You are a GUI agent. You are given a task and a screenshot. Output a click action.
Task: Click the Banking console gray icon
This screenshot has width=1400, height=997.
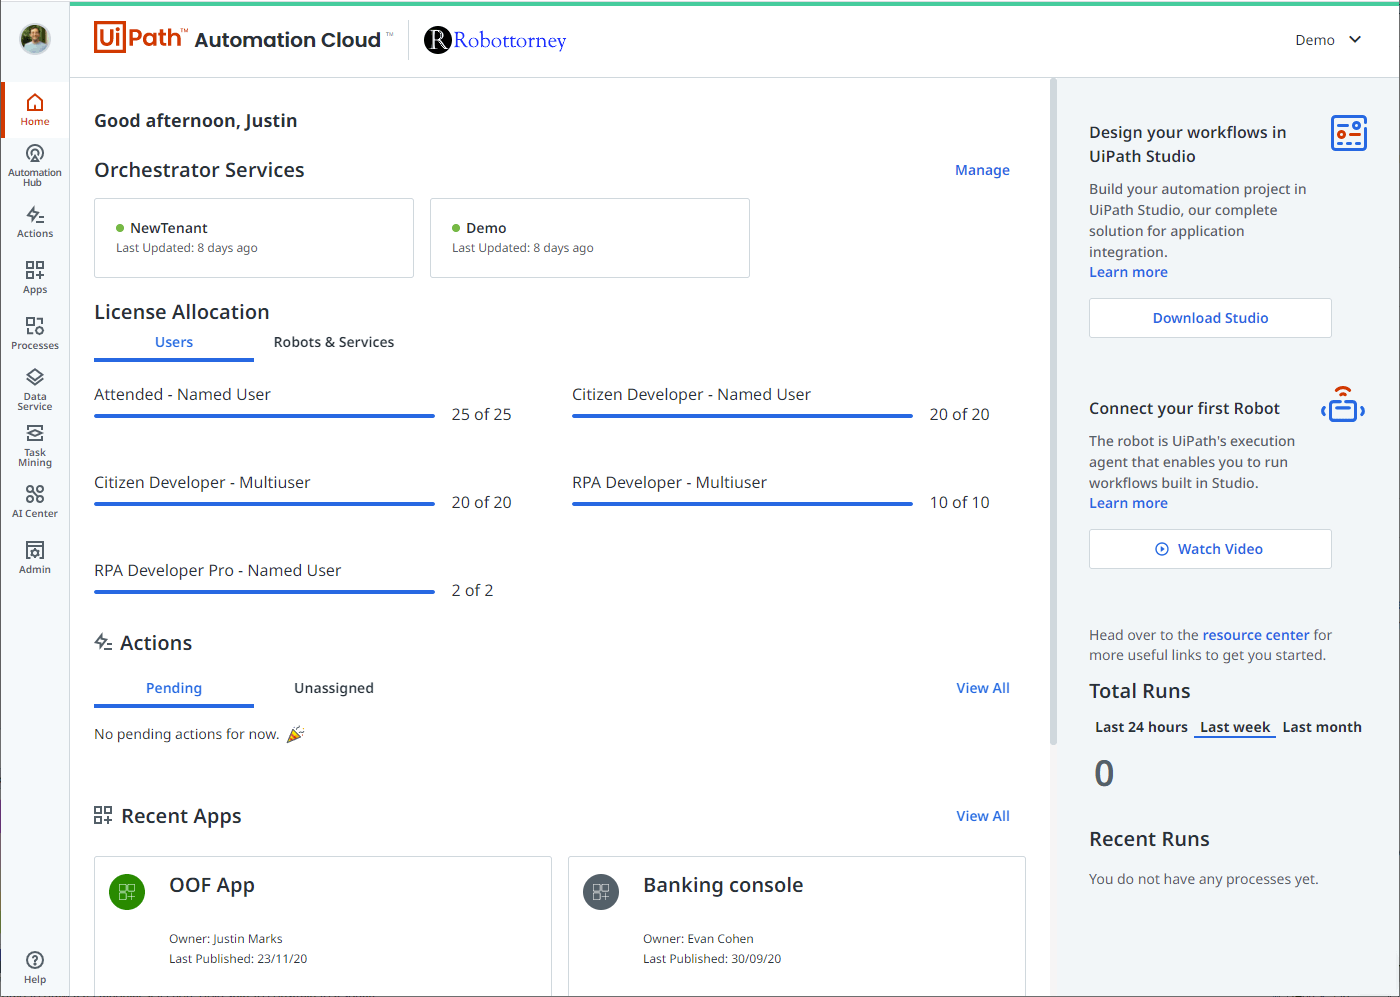pos(601,892)
